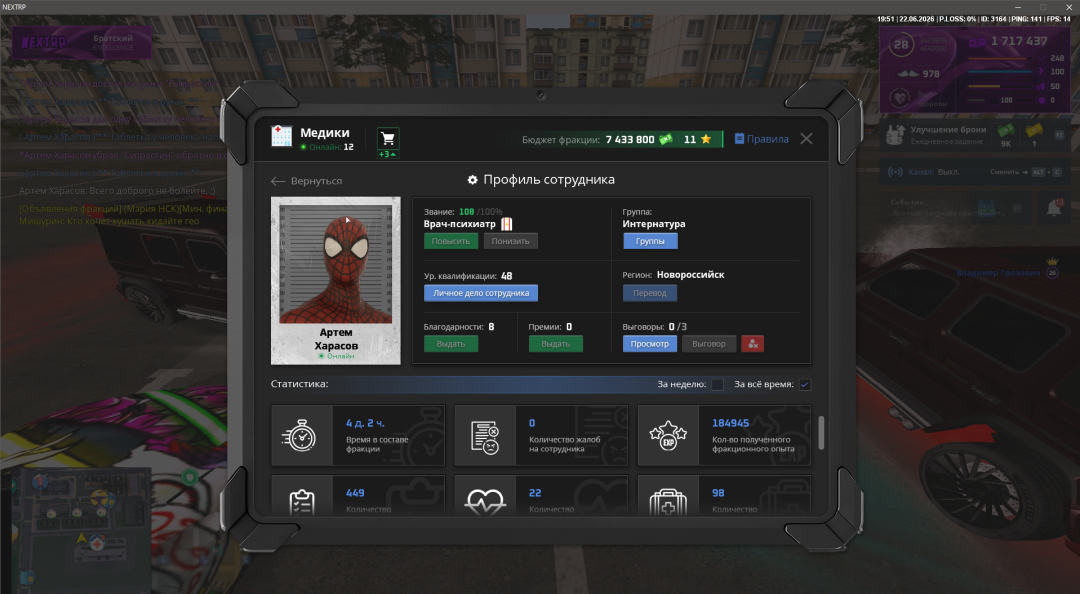Screen dimensions: 1080x594
Task: Click the NEXTRP window title bar text
Action: click(x=14, y=7)
